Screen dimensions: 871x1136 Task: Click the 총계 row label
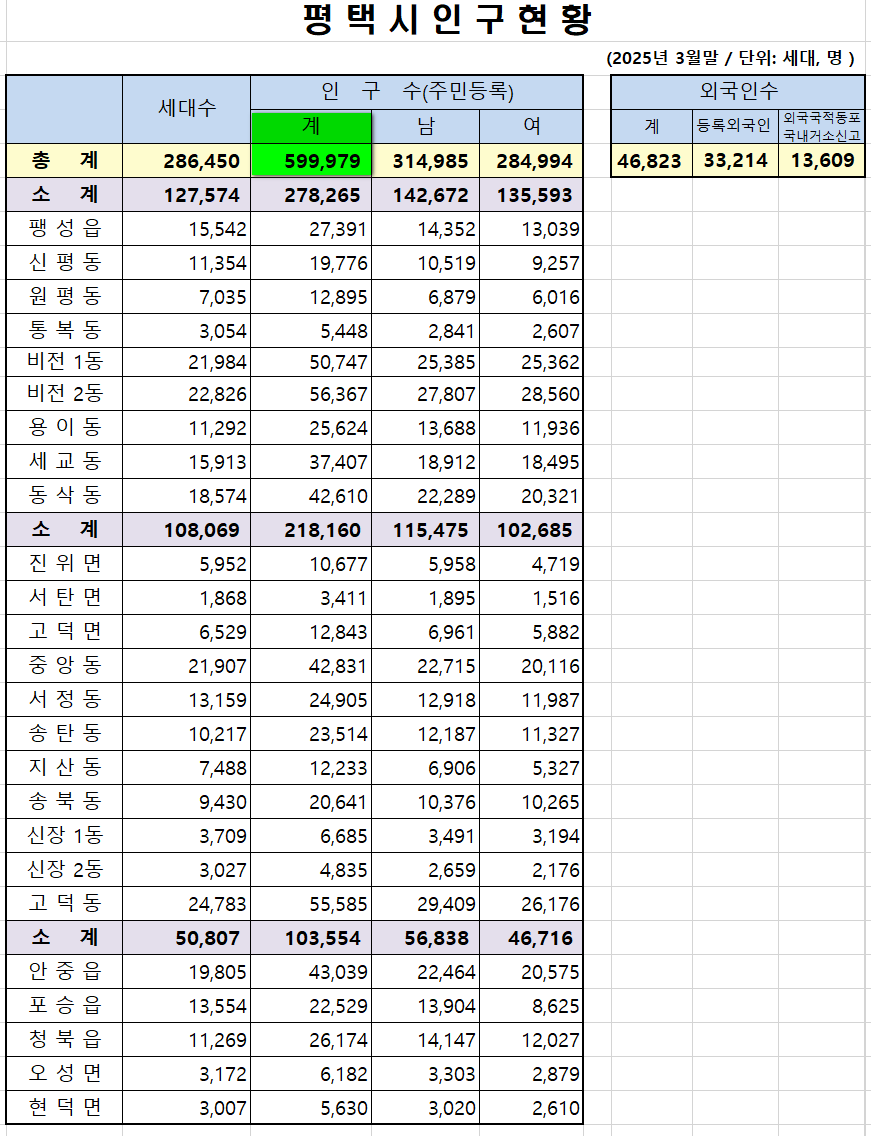click(64, 160)
